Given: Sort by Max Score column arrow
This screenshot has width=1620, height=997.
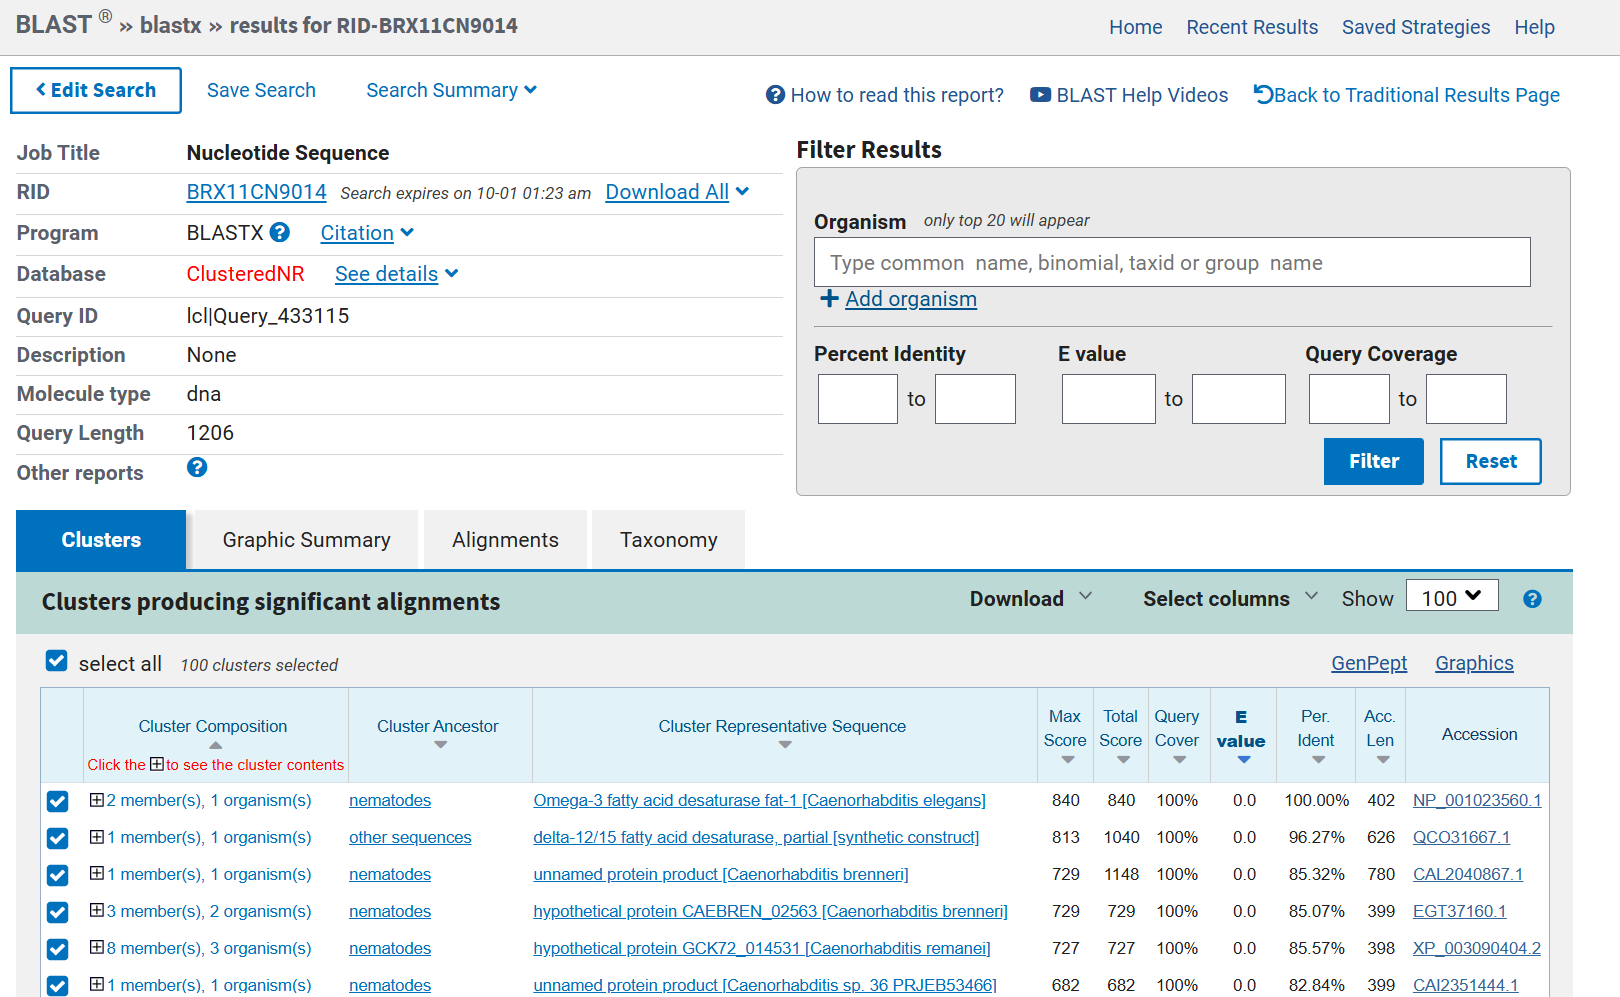Looking at the screenshot, I should coord(1068,760).
